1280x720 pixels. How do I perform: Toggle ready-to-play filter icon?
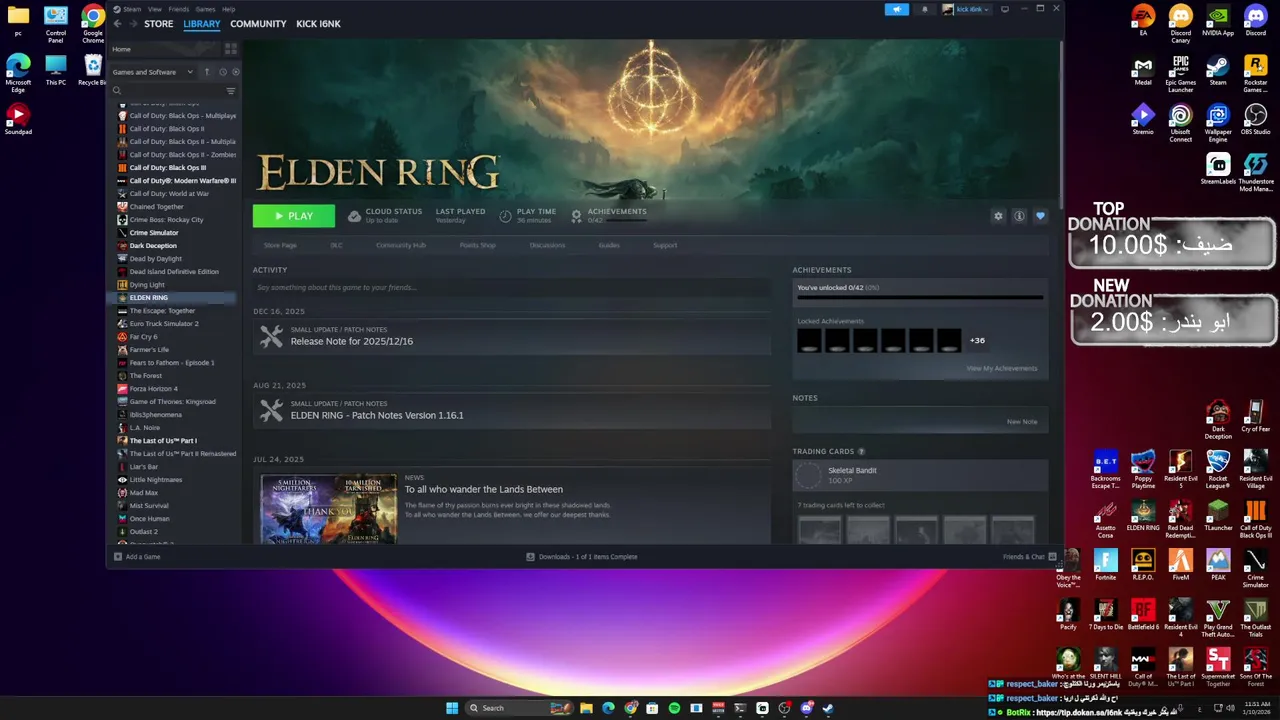coord(236,72)
